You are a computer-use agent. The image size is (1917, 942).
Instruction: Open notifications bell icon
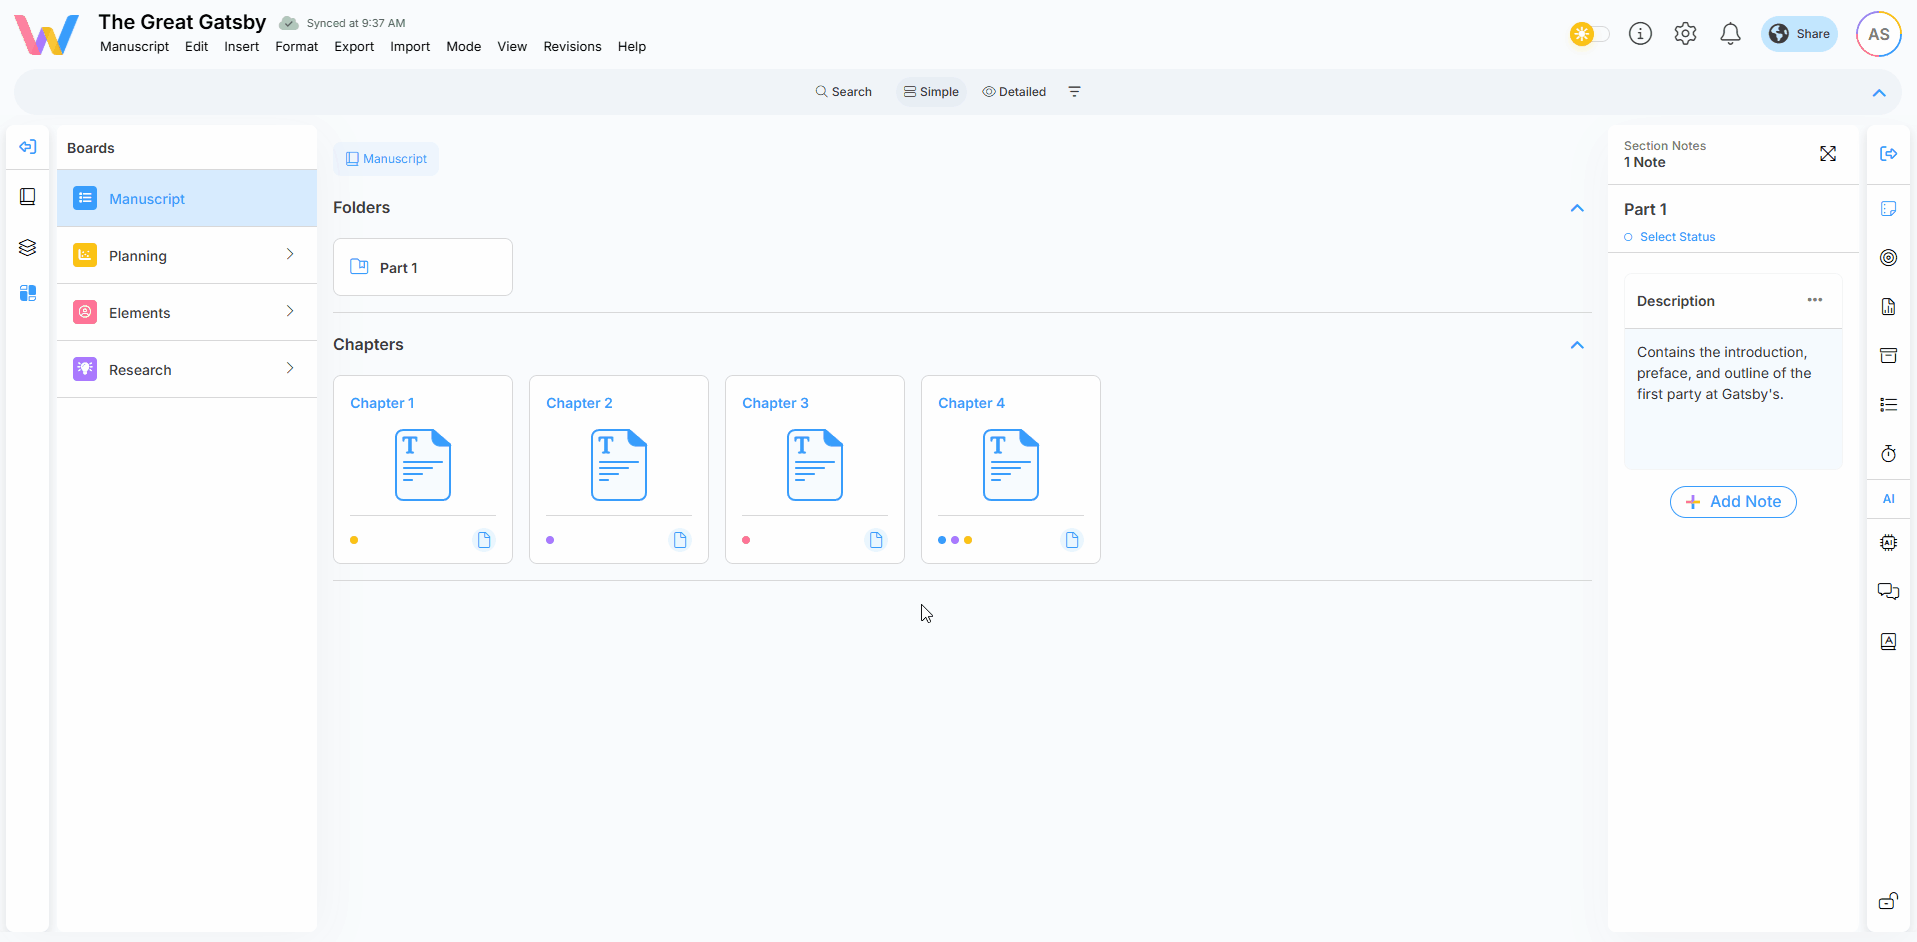coord(1730,34)
